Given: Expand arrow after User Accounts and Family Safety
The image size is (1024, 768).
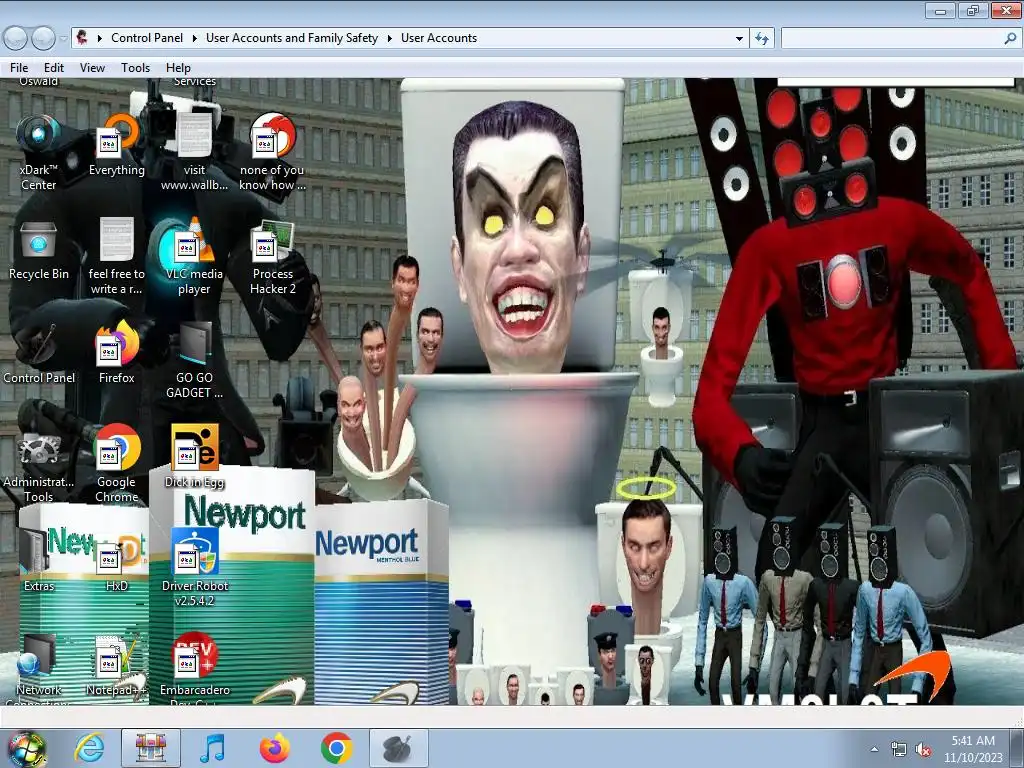Looking at the screenshot, I should (389, 38).
